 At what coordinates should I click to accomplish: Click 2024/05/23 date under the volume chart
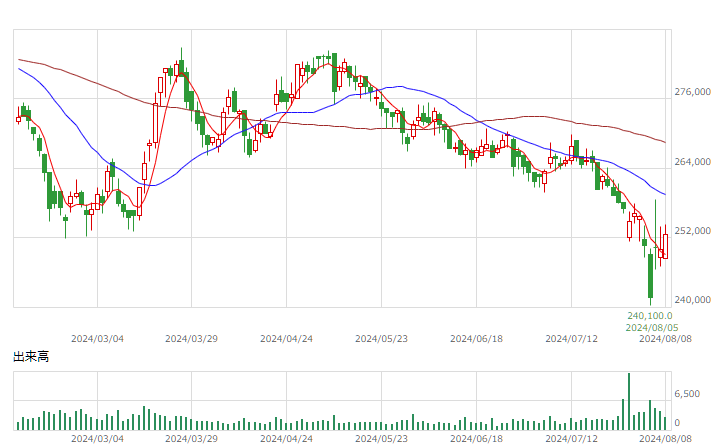click(x=381, y=439)
